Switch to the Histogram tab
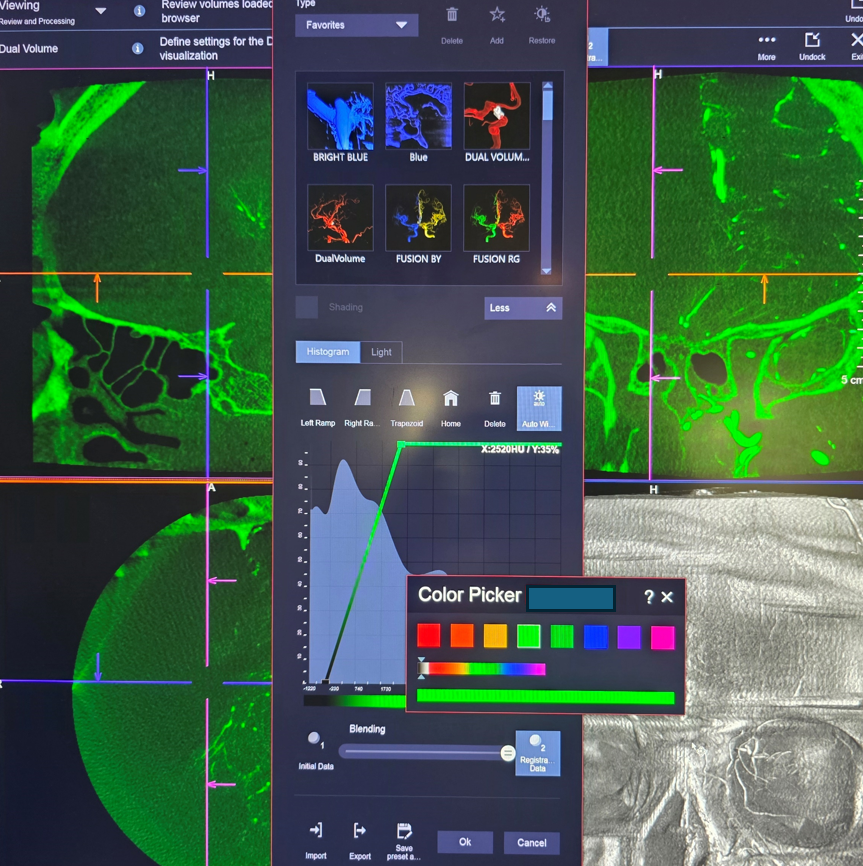The width and height of the screenshot is (863, 866). pos(327,352)
